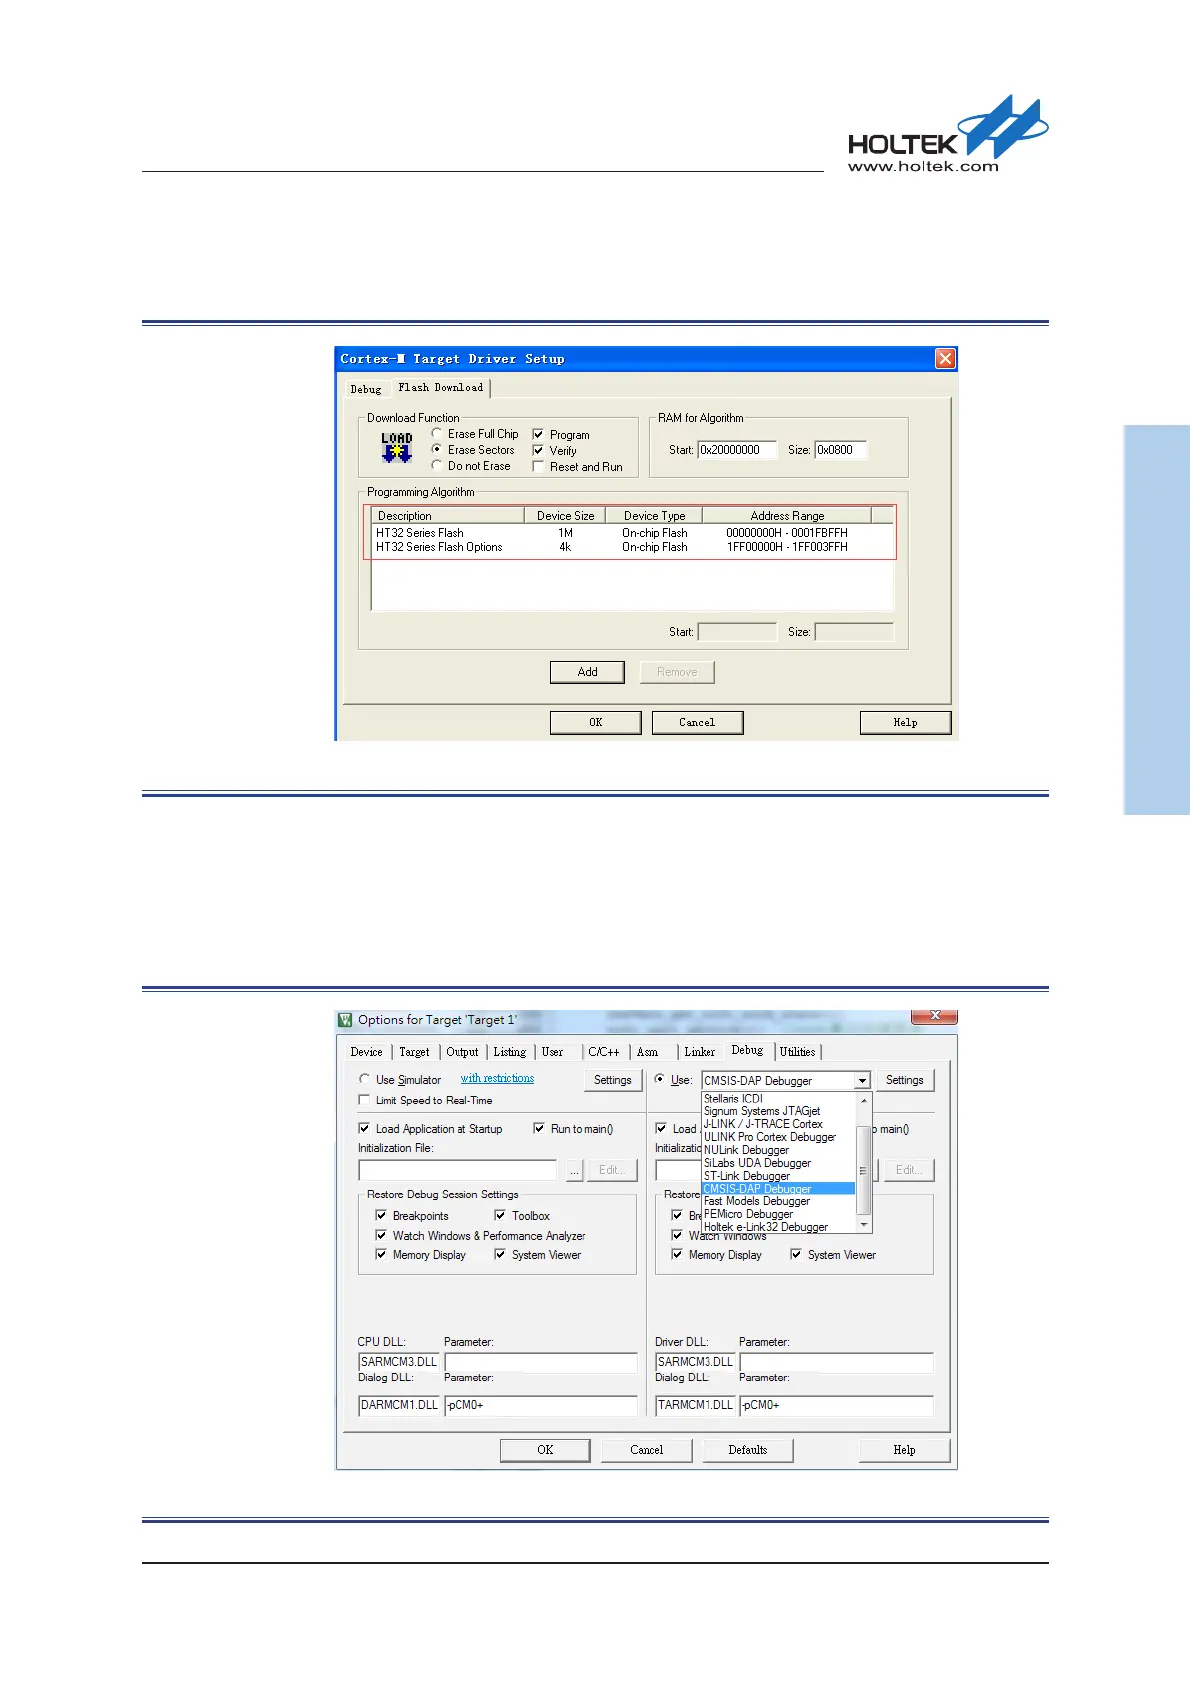
Task: Click the Keil icon in Options title bar
Action: tap(345, 1020)
